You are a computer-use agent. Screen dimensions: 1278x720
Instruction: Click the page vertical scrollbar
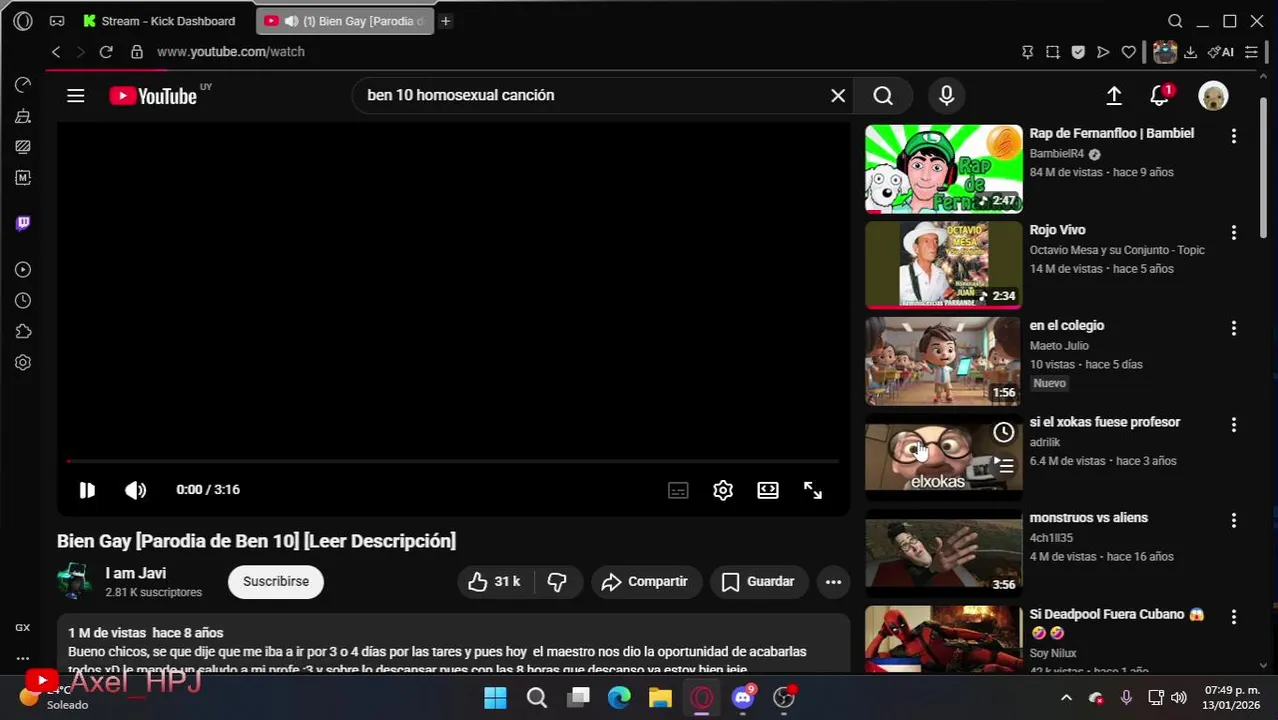(1264, 170)
